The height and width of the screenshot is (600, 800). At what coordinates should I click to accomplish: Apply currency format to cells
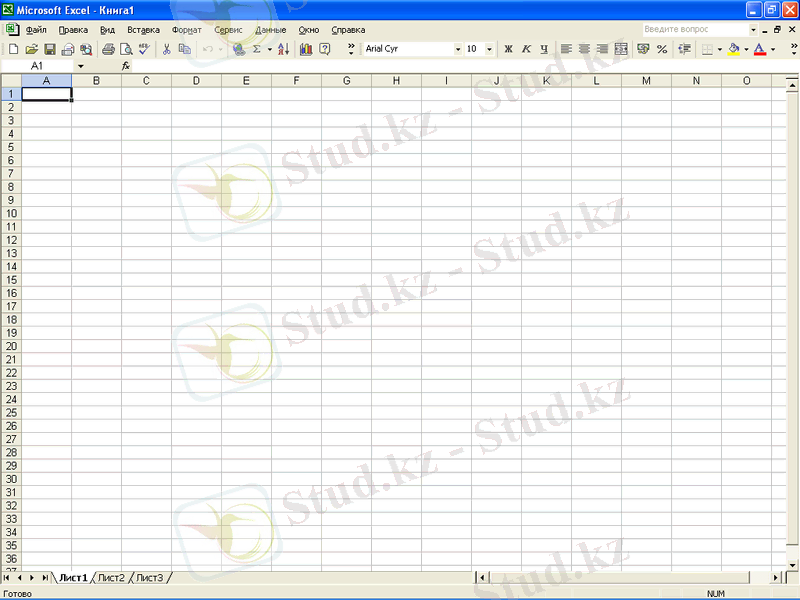(x=643, y=49)
